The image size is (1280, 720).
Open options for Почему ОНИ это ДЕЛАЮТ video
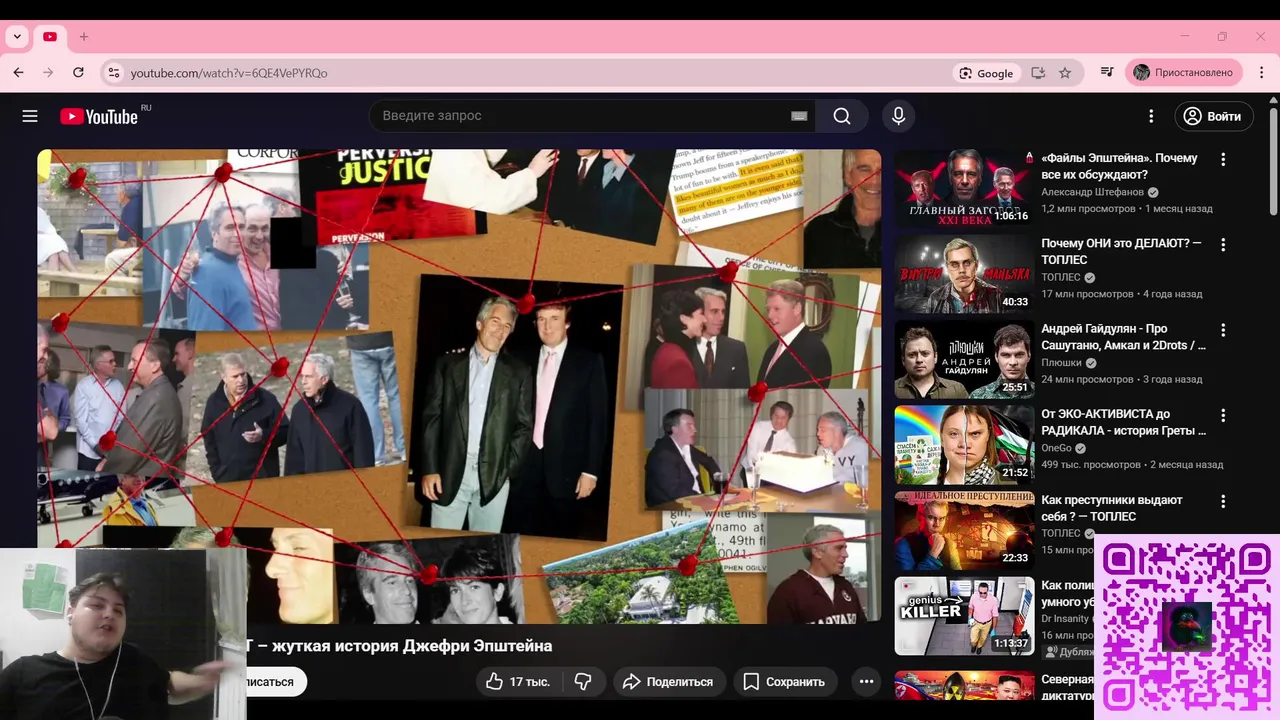click(x=1222, y=244)
